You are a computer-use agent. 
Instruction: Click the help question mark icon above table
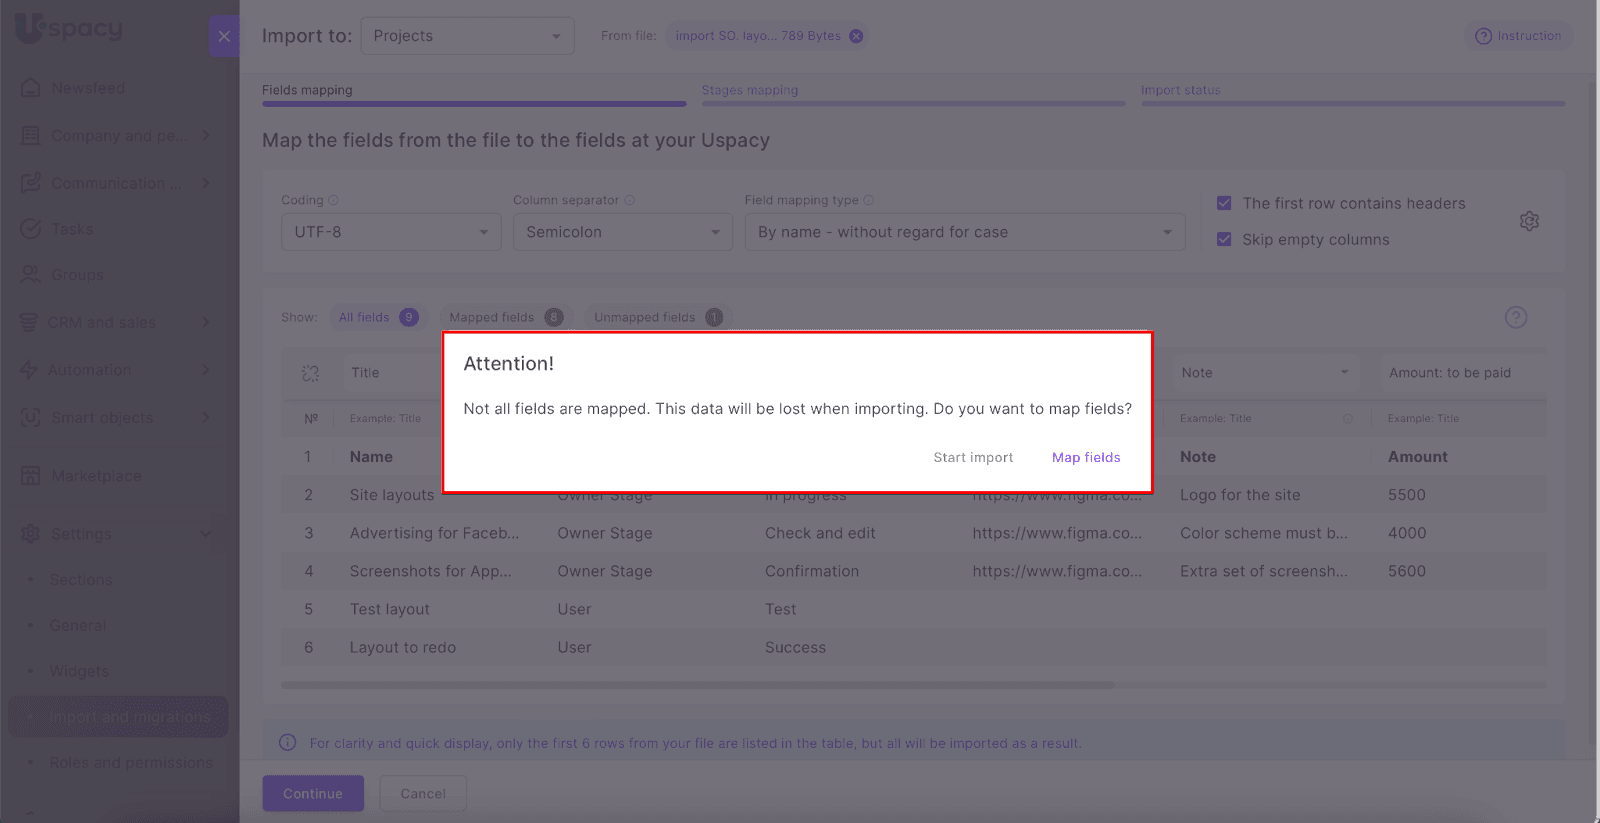1516,317
